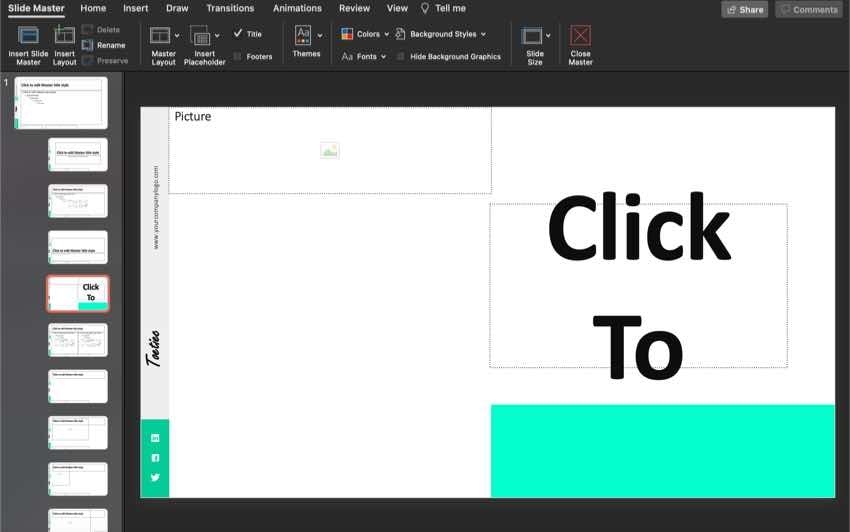Toggle Hide Background Graphics checkbox
Screen dimensions: 850x532
click(401, 57)
